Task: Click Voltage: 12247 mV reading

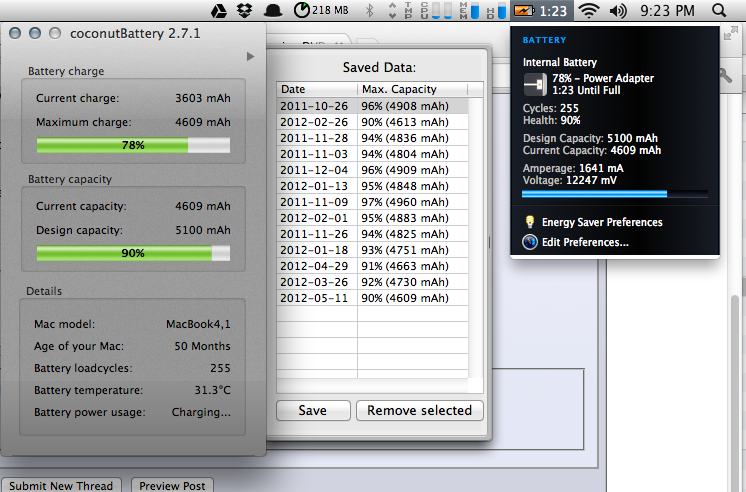Action: [569, 180]
